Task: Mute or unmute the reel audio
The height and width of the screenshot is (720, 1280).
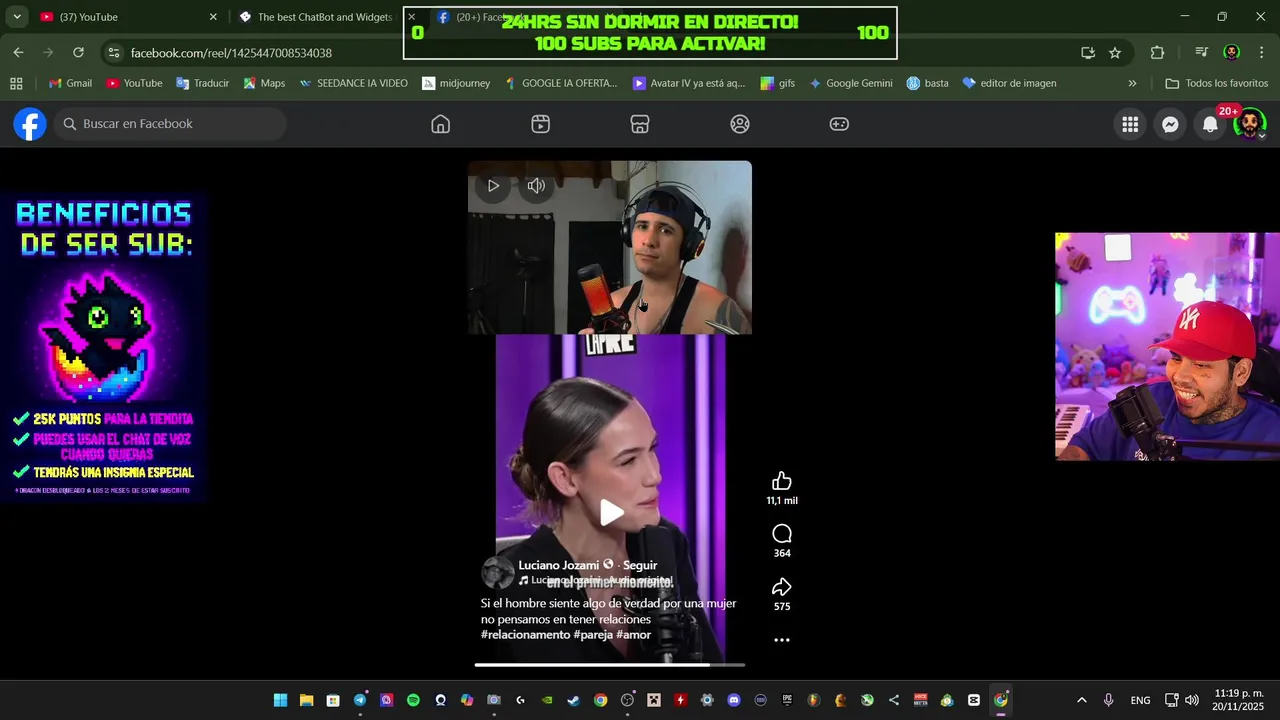Action: click(x=536, y=186)
